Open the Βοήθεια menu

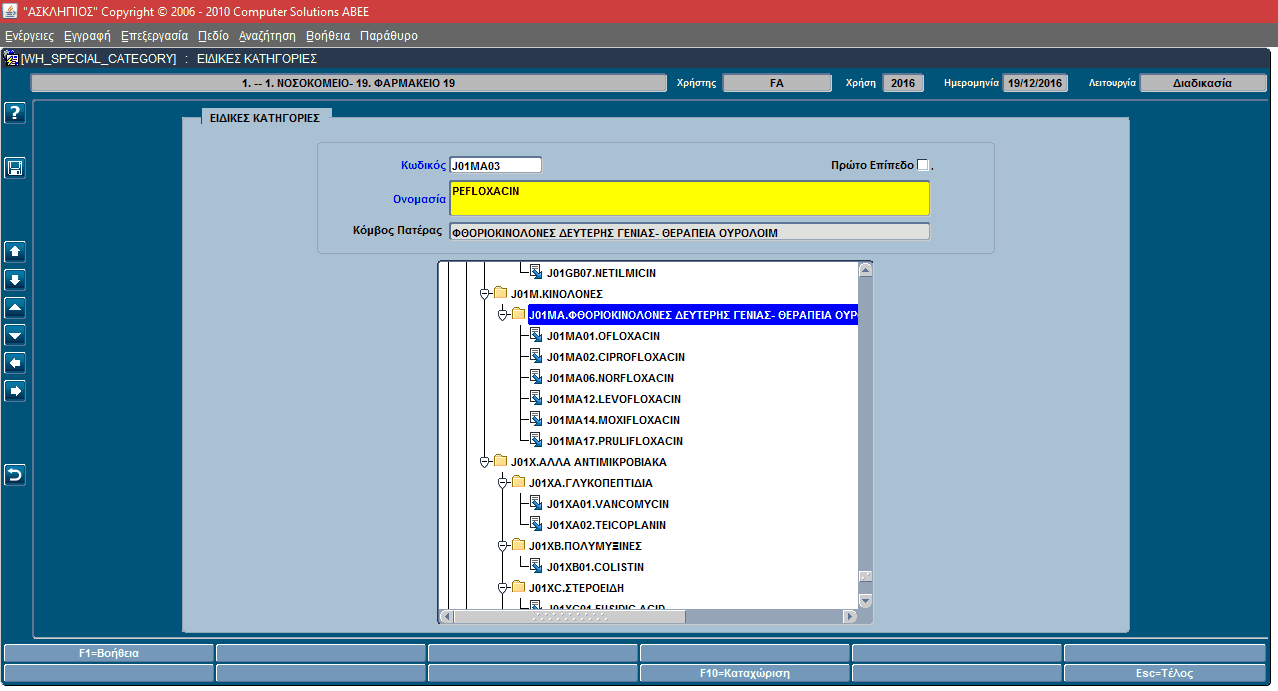tap(328, 35)
